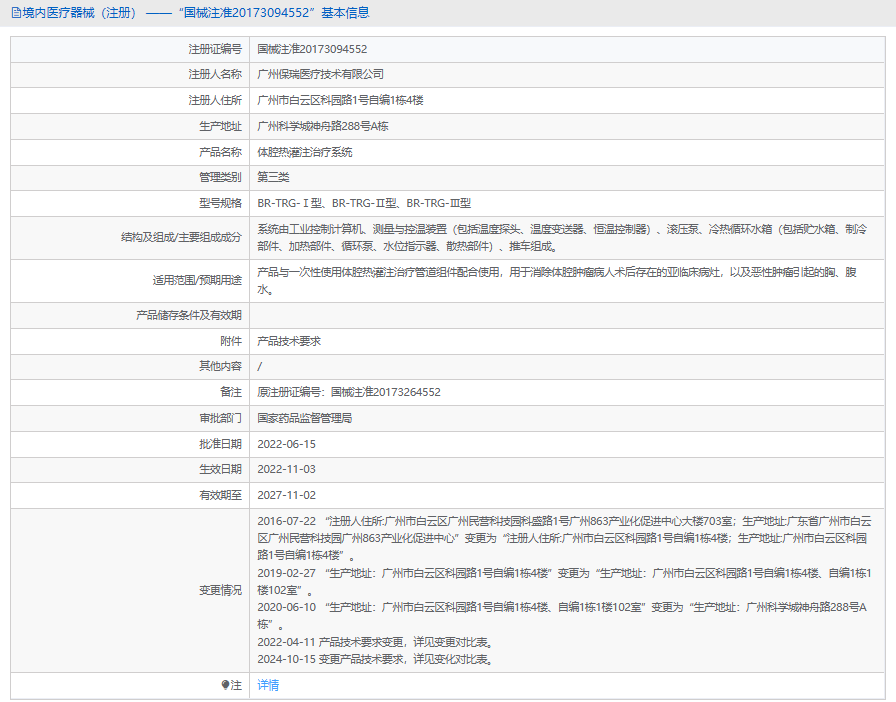Click attachment value 产品技术要求

tap(289, 341)
